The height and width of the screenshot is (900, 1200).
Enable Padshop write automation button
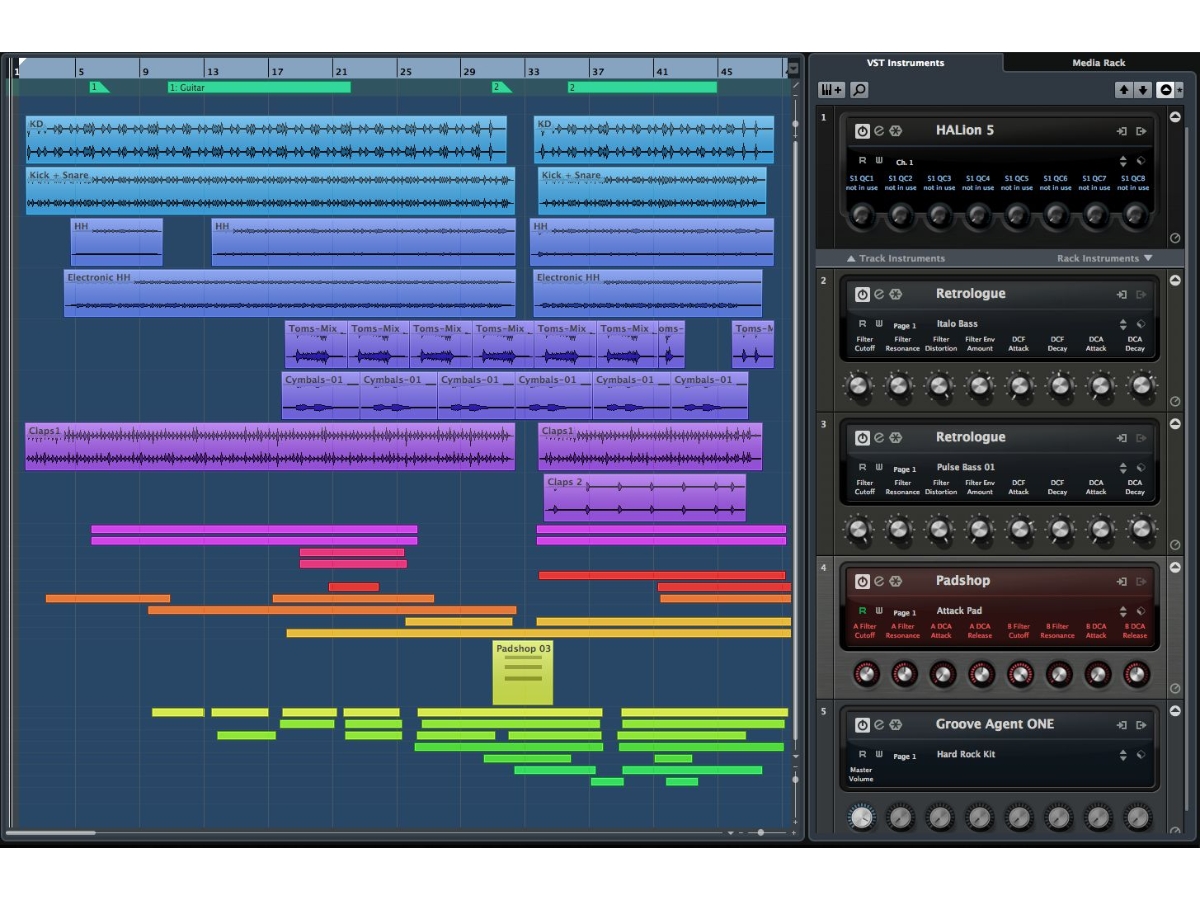tap(879, 611)
